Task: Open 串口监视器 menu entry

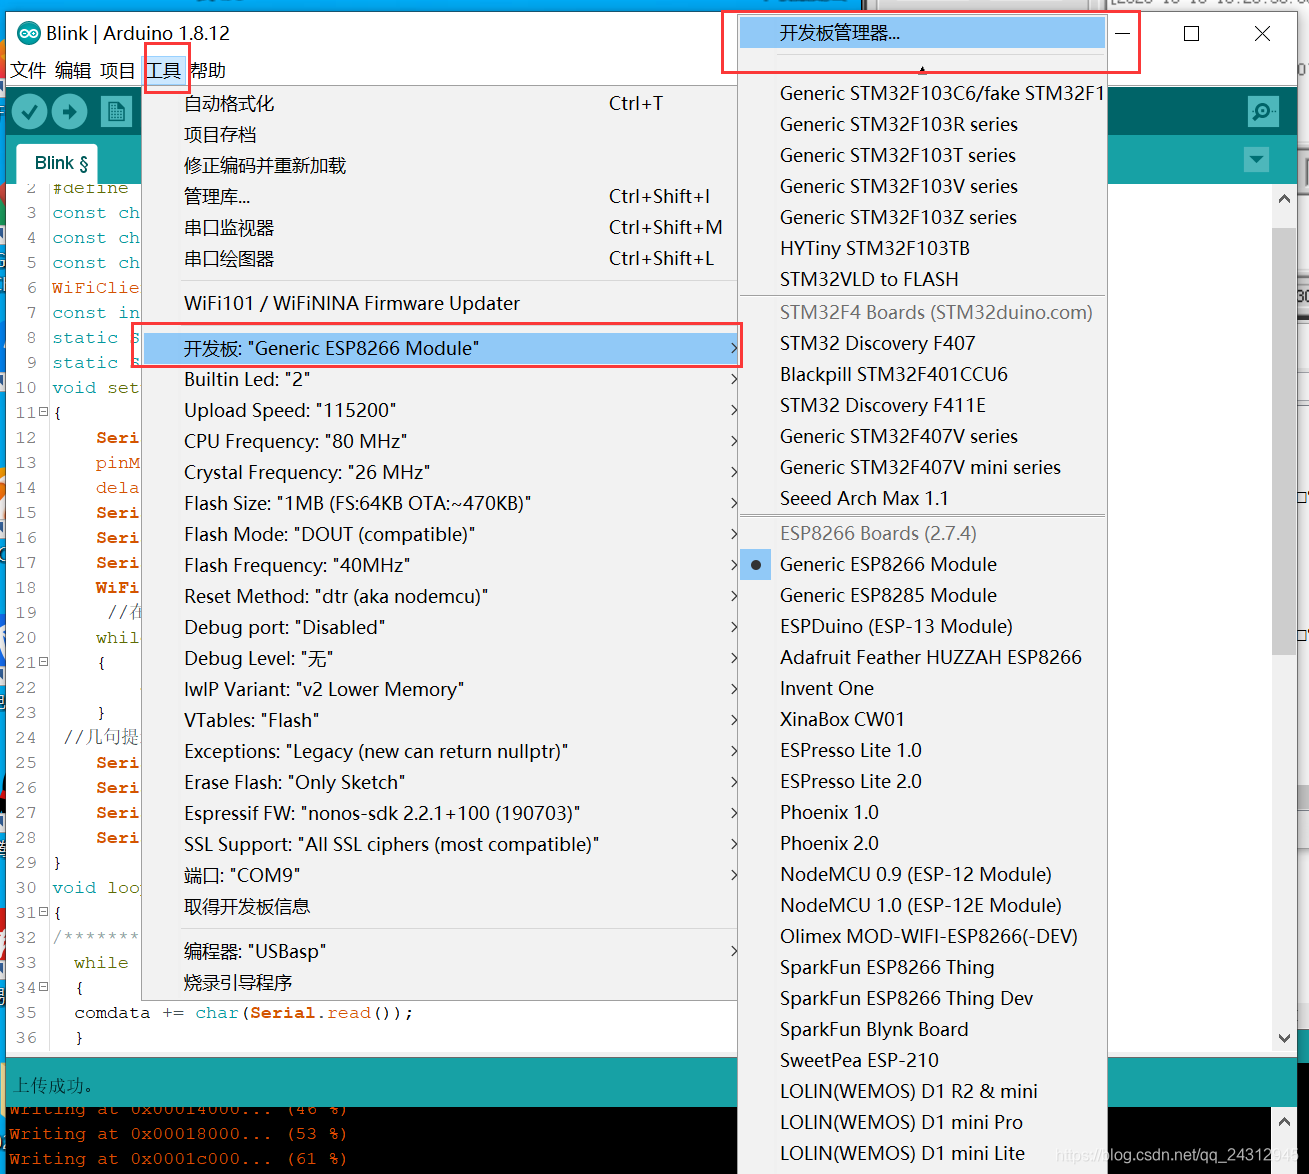Action: point(440,228)
